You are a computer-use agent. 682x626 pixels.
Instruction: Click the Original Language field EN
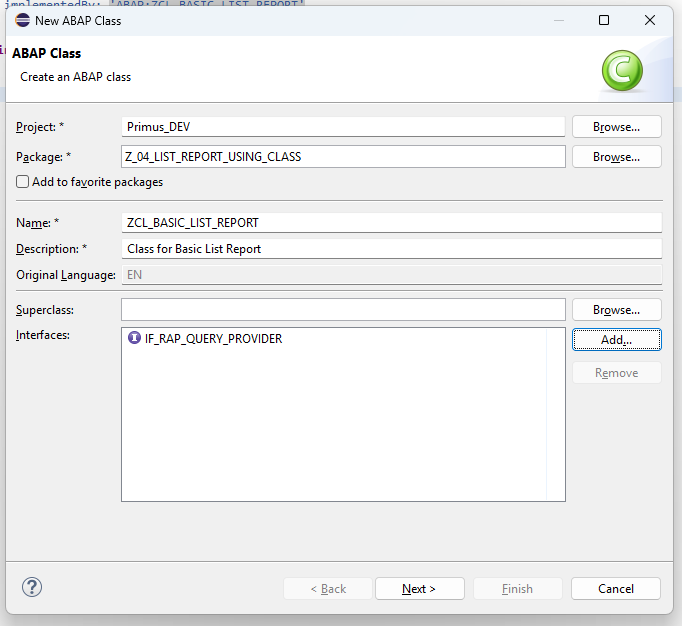[x=392, y=275]
